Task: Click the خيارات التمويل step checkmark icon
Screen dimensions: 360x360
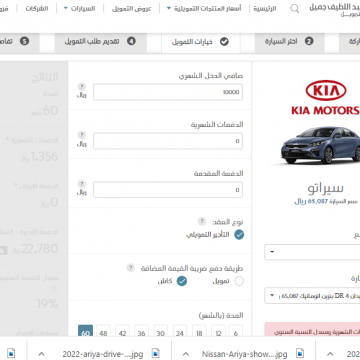Action: 224,42
